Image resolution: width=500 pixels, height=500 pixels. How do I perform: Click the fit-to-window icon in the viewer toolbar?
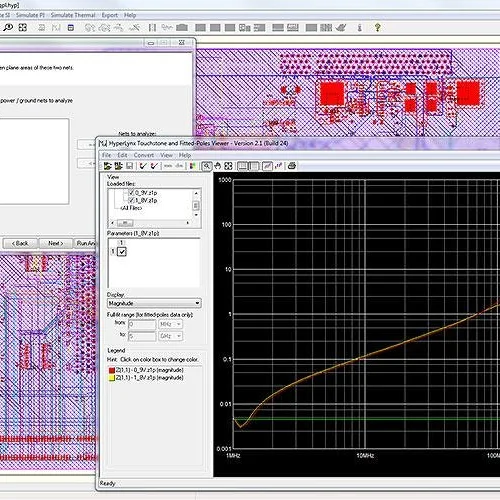point(228,166)
